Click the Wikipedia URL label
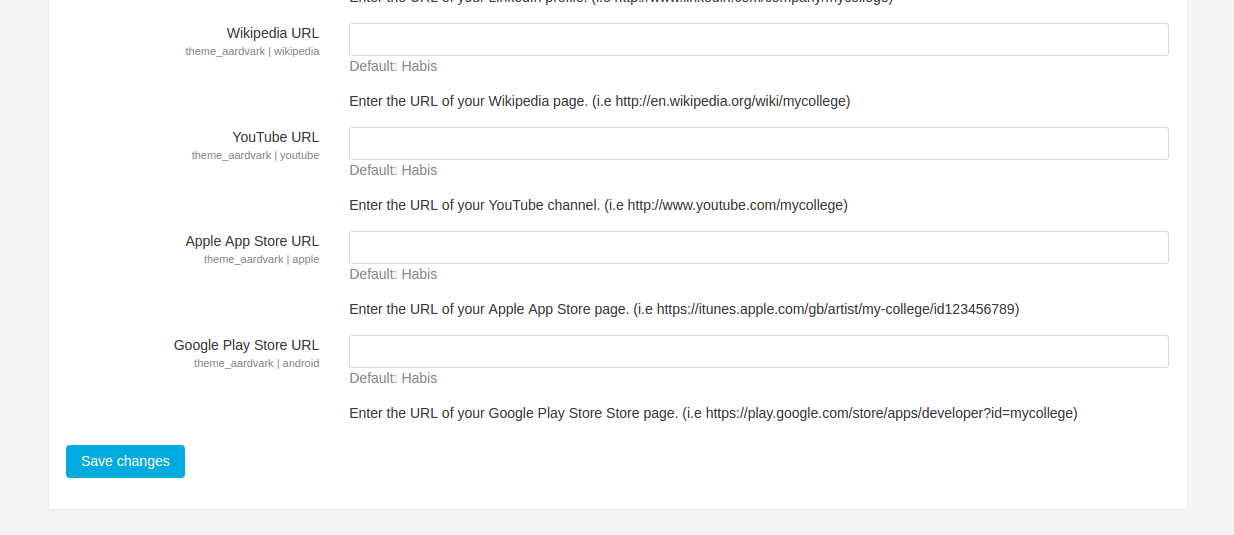1234x535 pixels. pyautogui.click(x=273, y=33)
